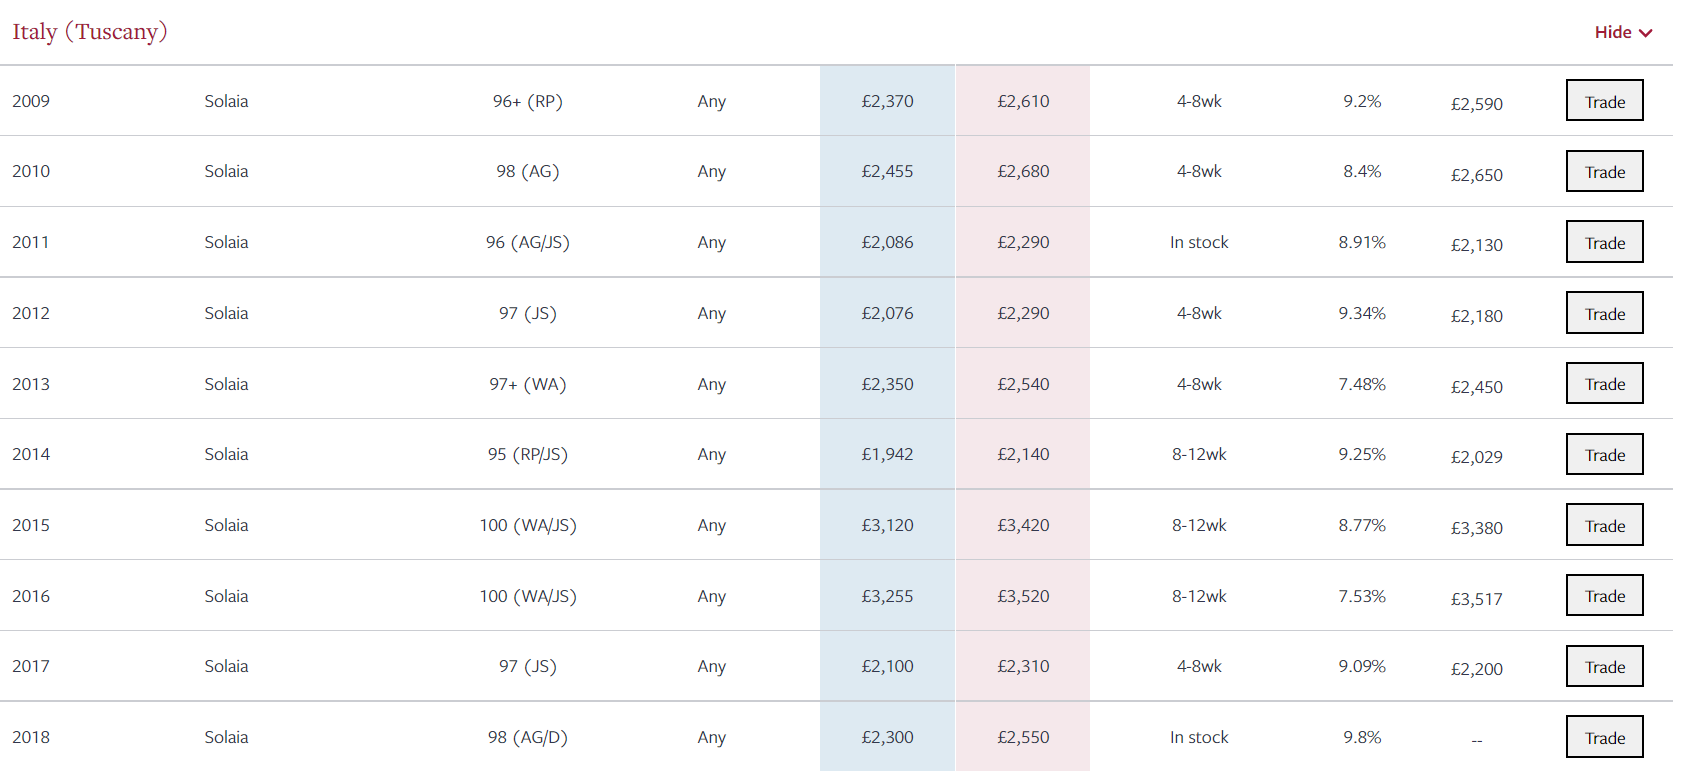Open the Italy (Tuscany) region heading

click(90, 32)
